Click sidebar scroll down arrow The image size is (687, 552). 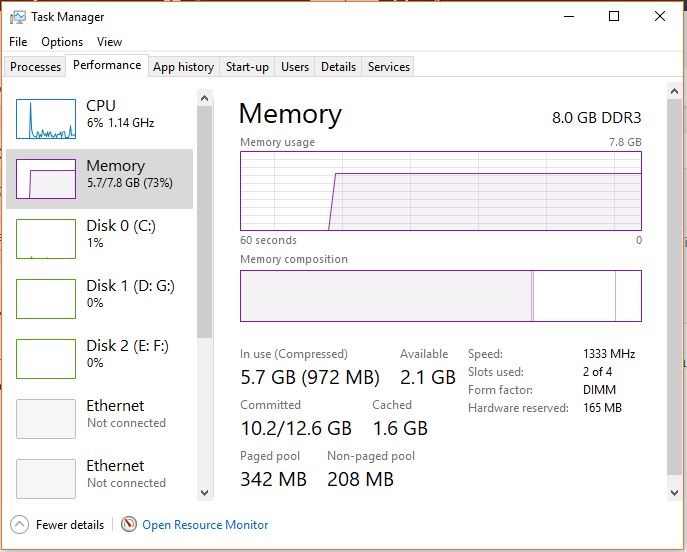tap(204, 492)
